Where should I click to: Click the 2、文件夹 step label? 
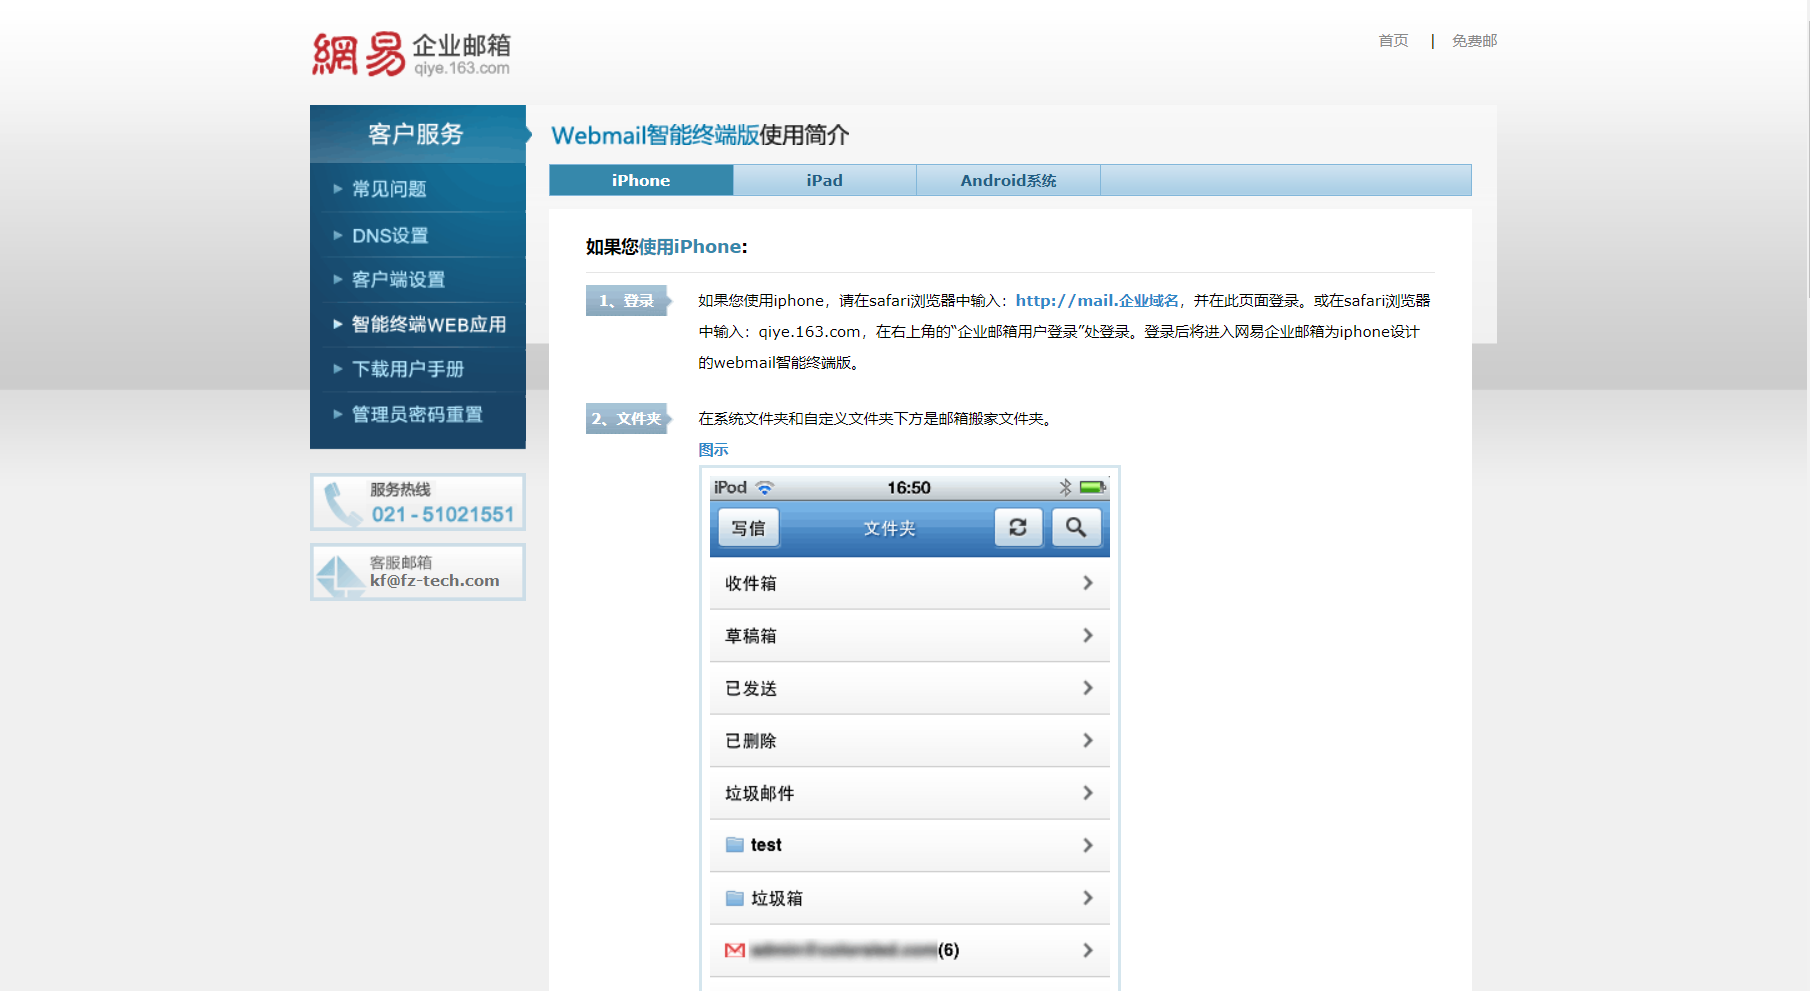pos(627,419)
